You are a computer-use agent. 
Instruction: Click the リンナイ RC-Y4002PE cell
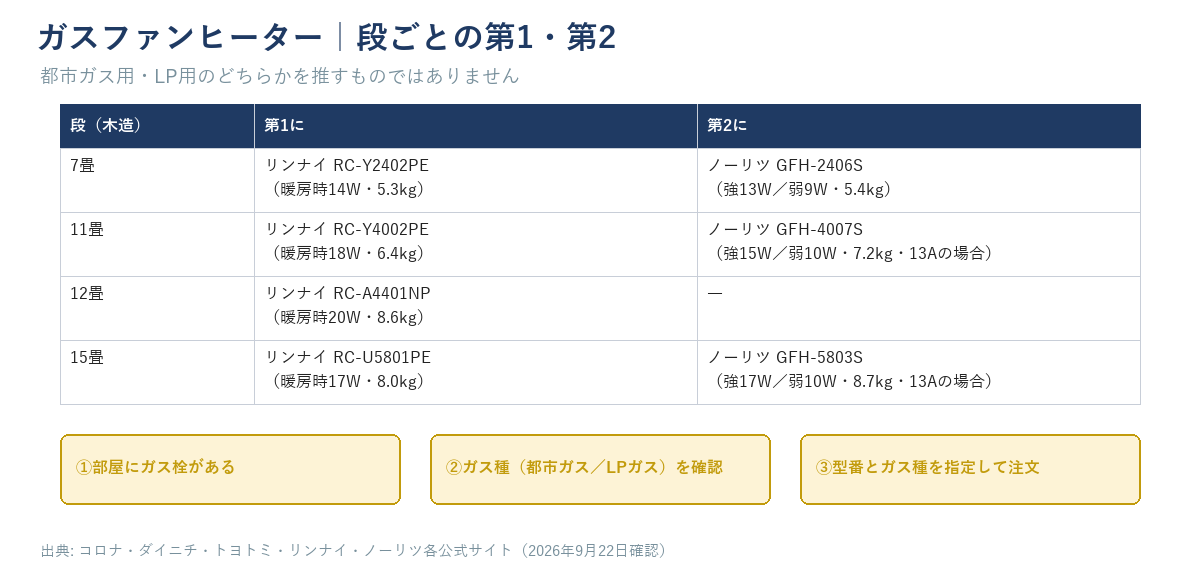[x=476, y=244]
